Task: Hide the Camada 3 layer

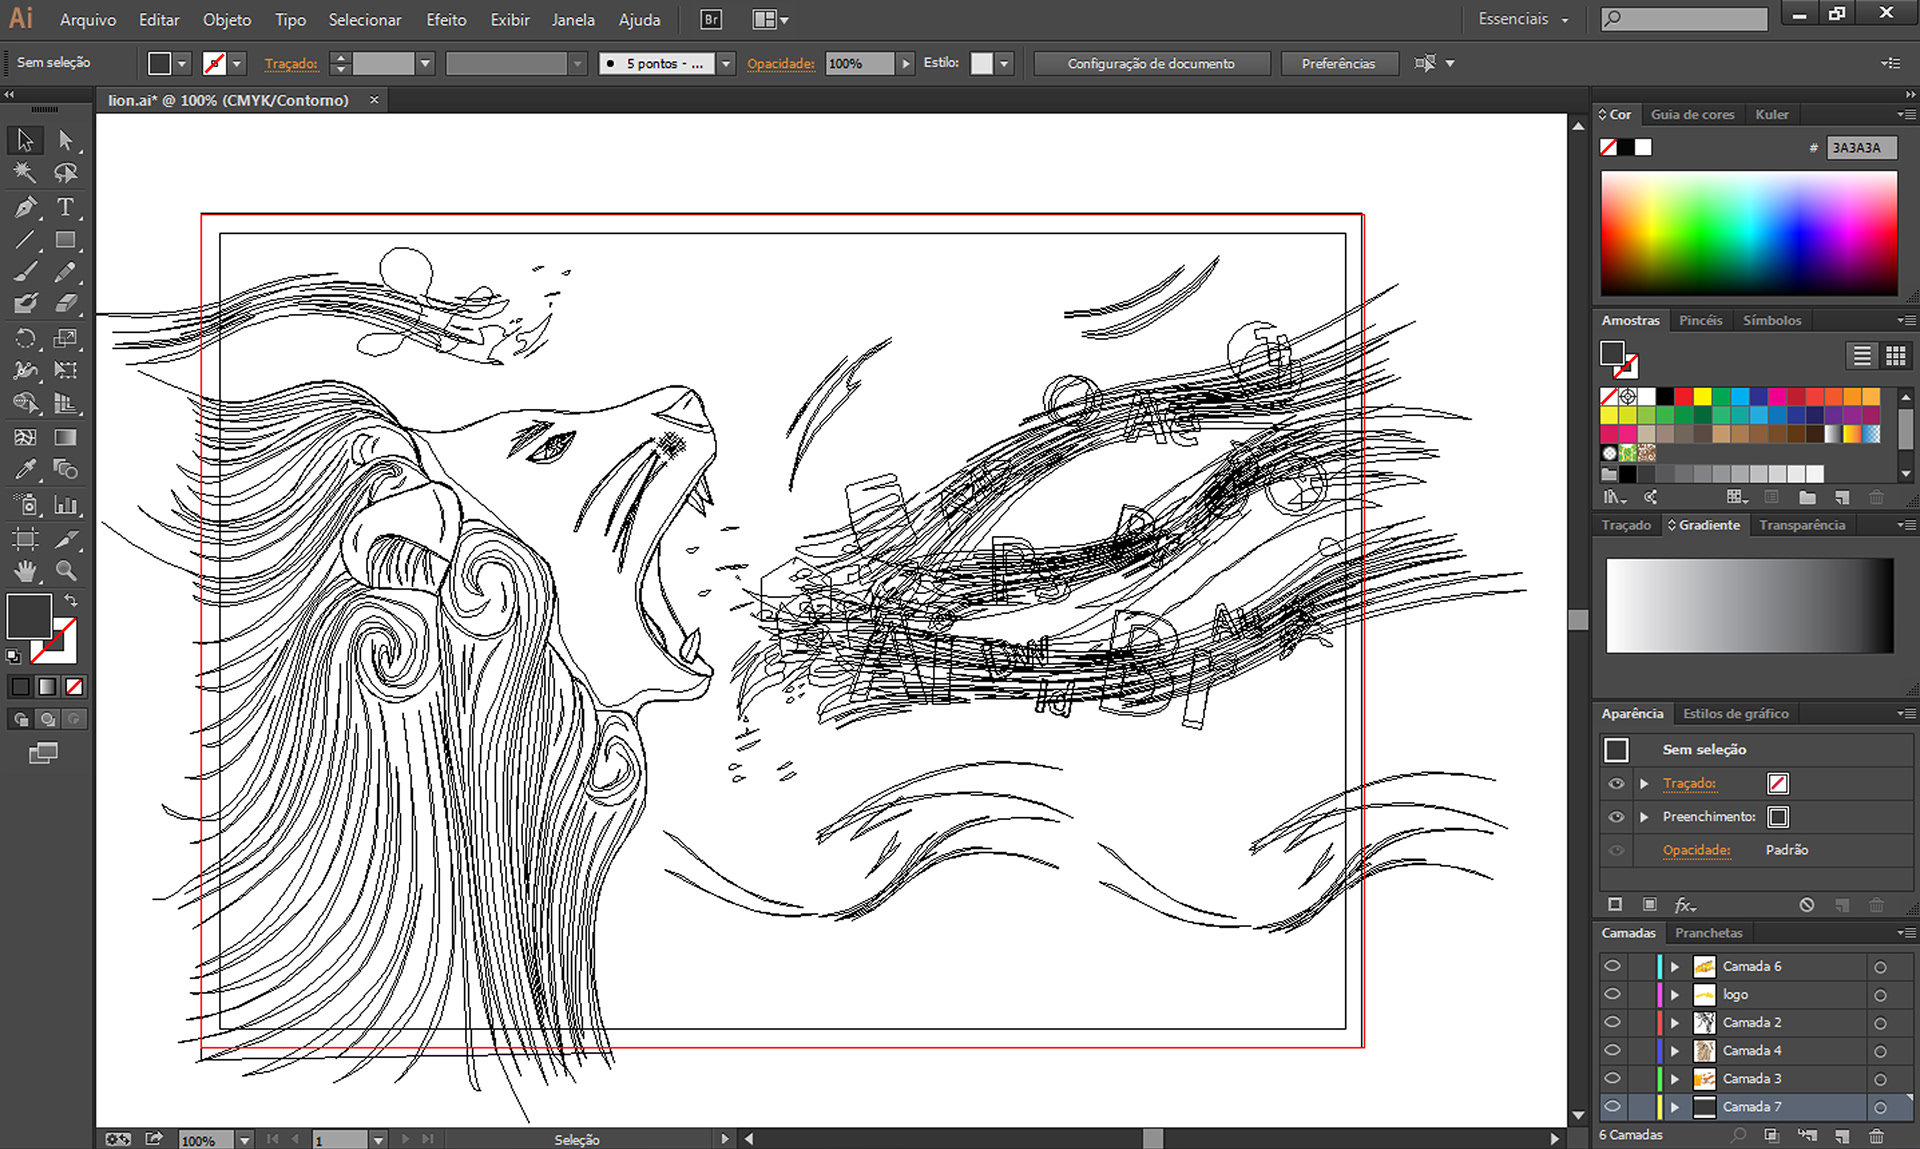Action: 1612,1078
